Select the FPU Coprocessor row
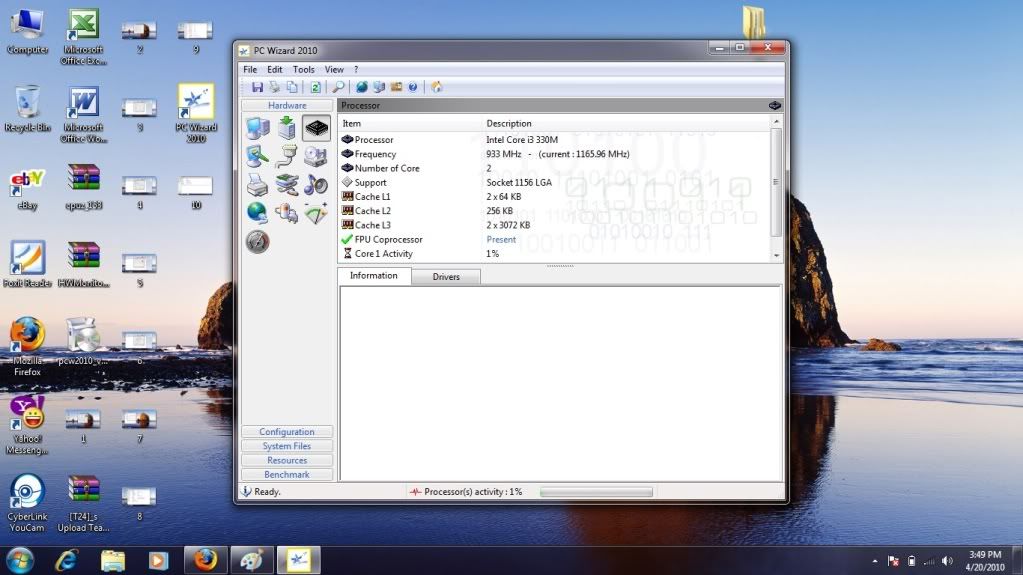This screenshot has height=575, width=1023. coord(554,240)
